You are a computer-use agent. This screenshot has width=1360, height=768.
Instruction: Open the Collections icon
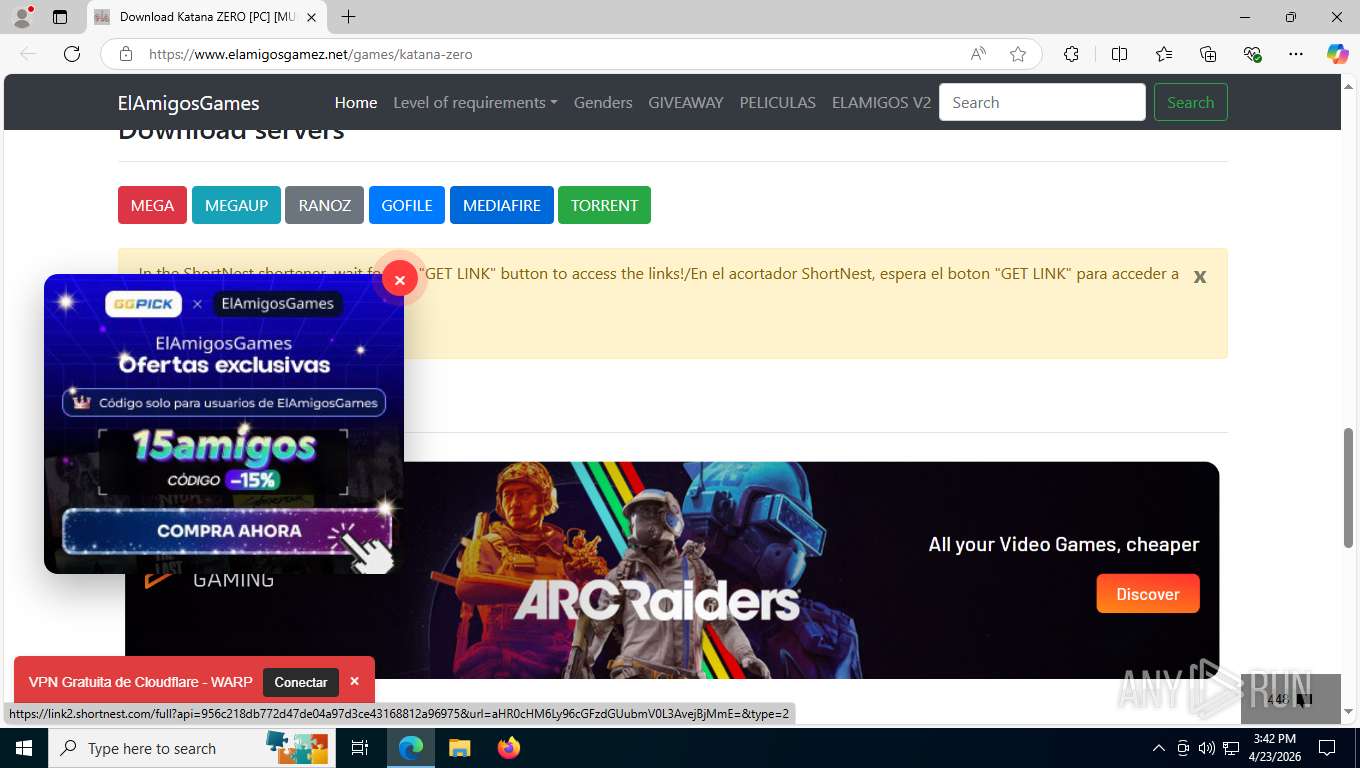click(1208, 54)
